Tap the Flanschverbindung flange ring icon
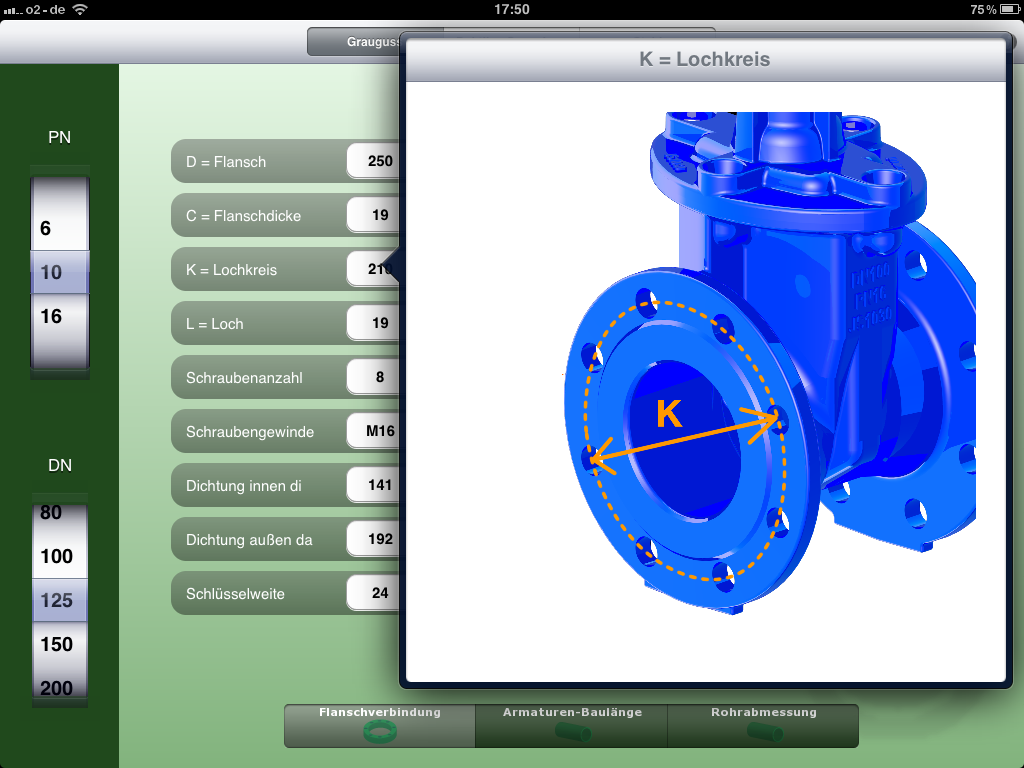The height and width of the screenshot is (768, 1024). pos(379,733)
